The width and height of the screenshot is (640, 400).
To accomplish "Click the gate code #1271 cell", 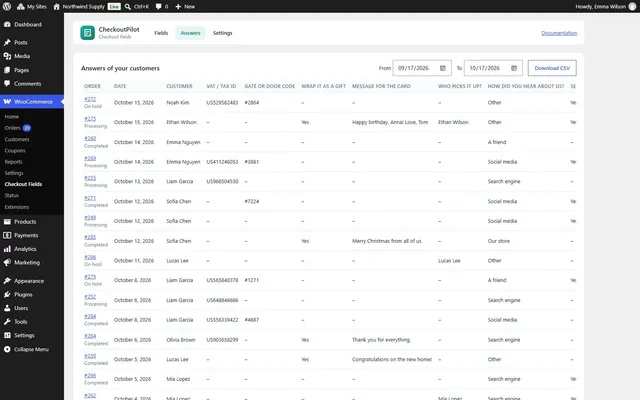I will [x=251, y=280].
